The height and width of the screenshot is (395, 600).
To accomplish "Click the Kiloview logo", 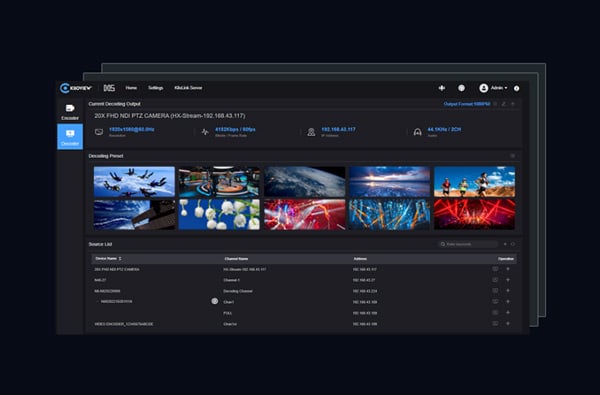I will [x=76, y=88].
